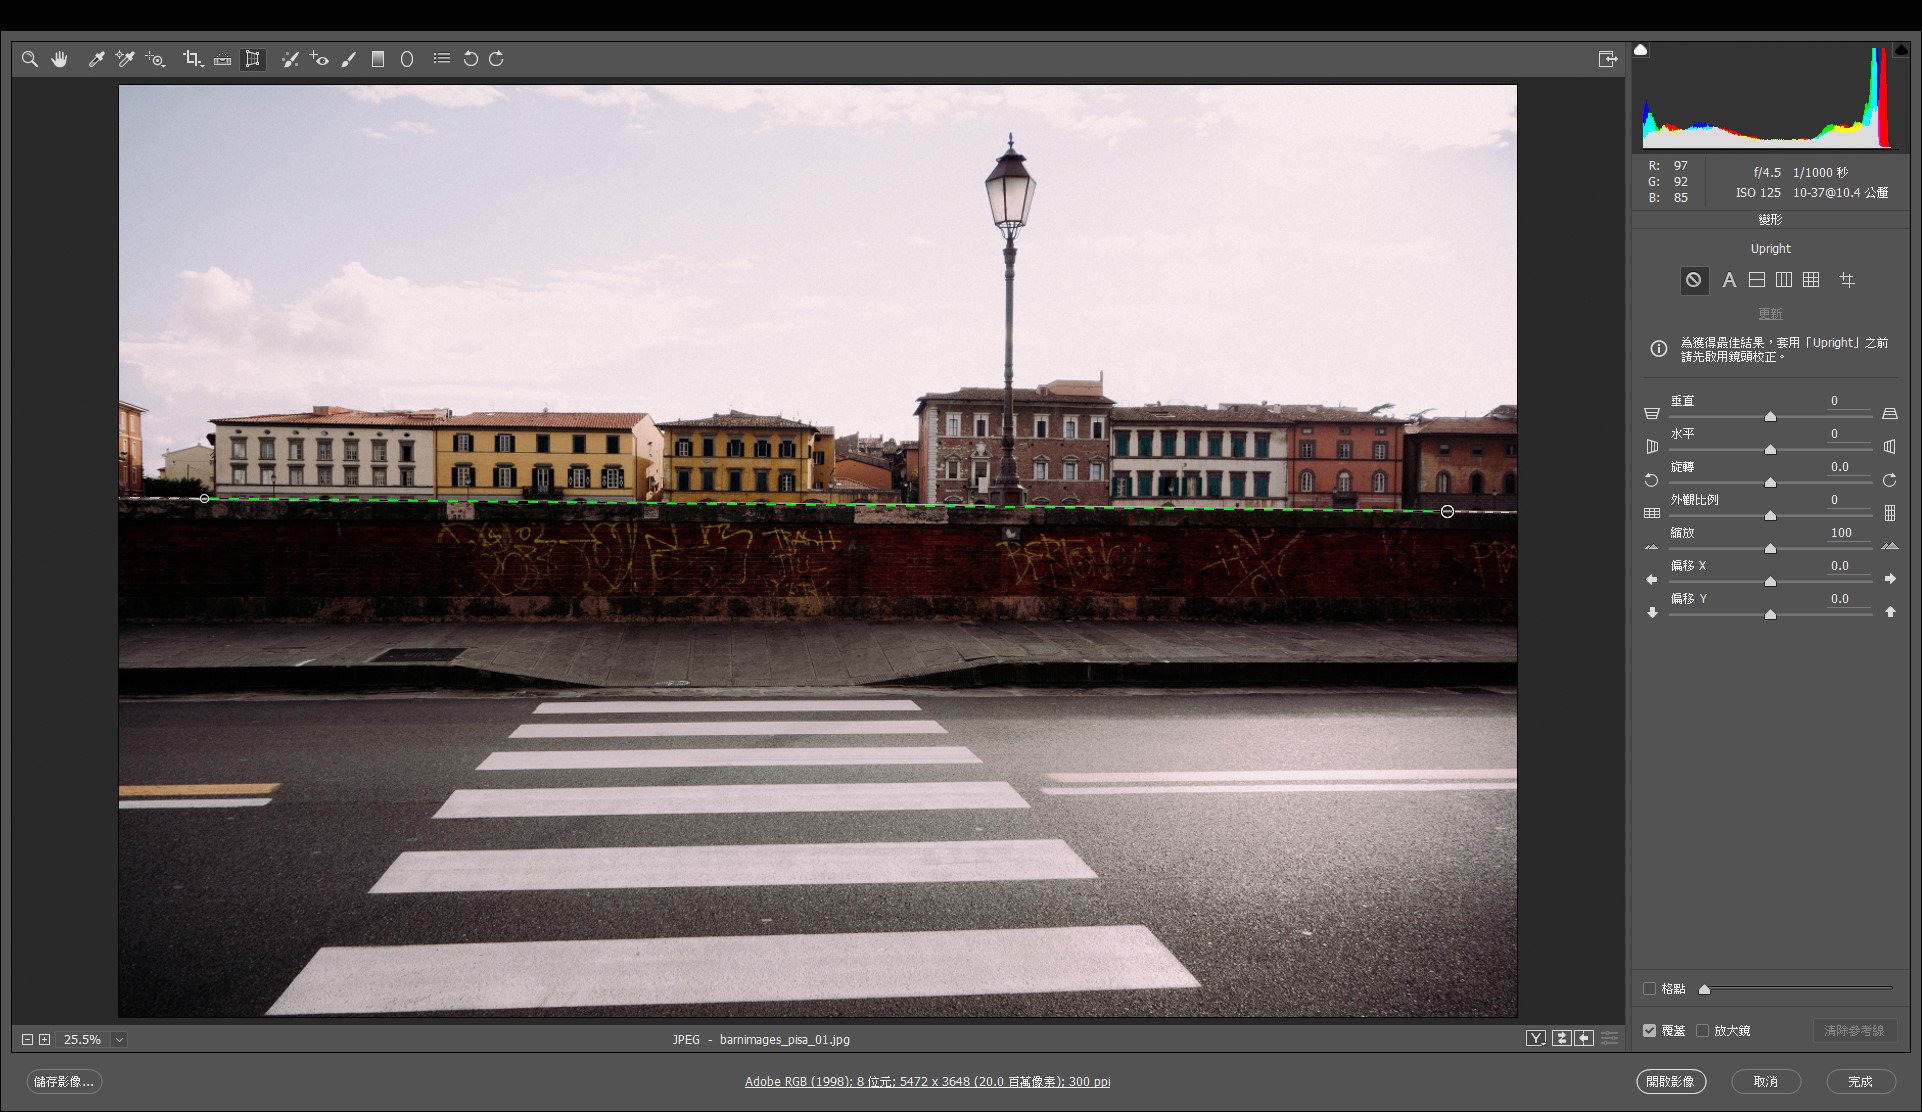Viewport: 1922px width, 1112px height.
Task: Rotate image counterclockwise from toolbar
Action: pos(470,59)
